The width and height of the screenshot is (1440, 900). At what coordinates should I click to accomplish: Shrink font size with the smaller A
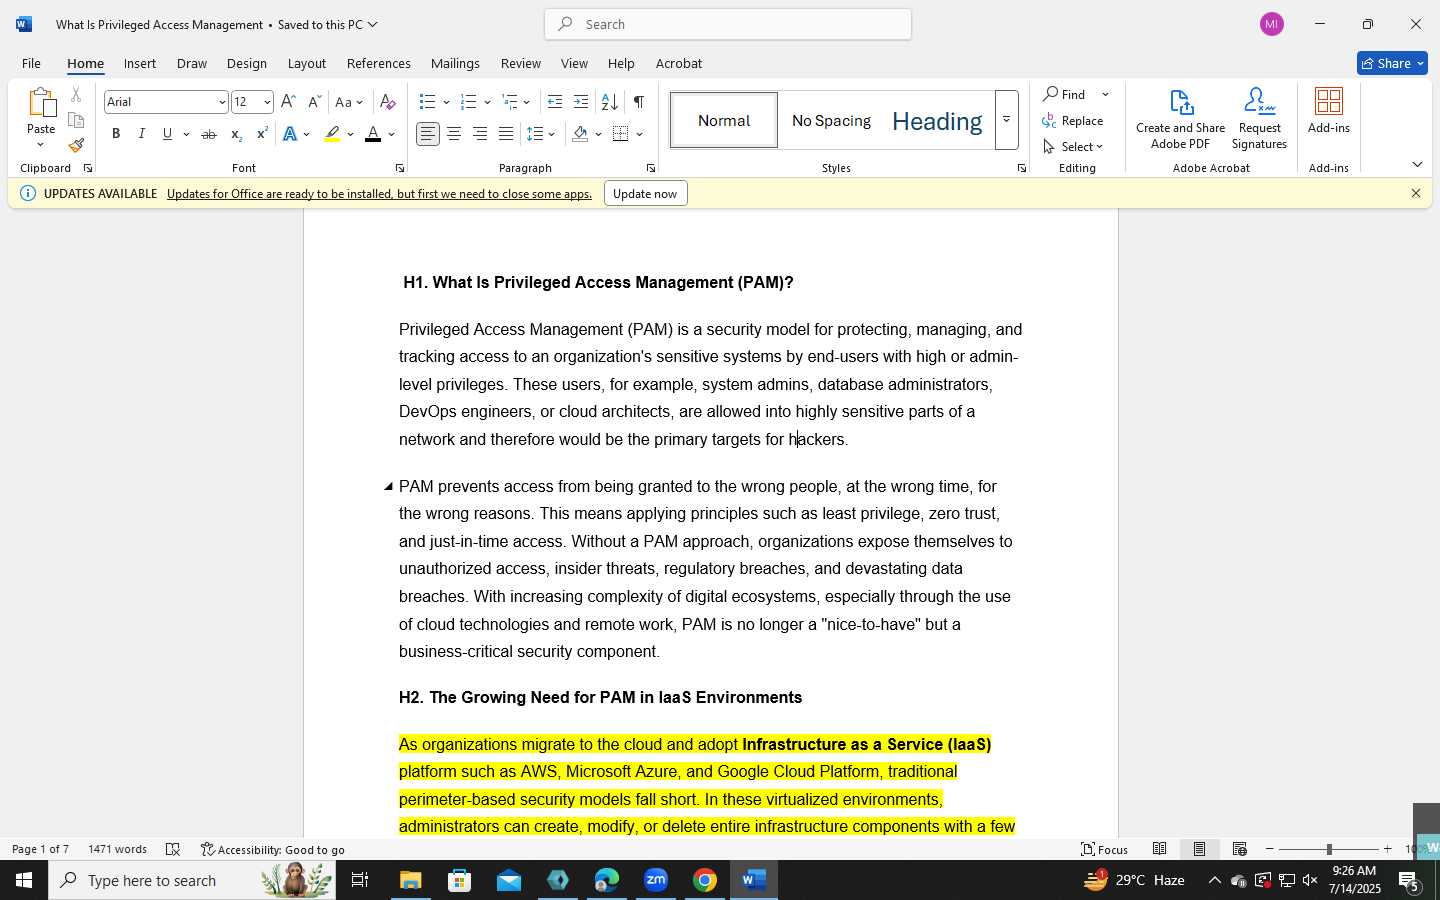pos(314,102)
